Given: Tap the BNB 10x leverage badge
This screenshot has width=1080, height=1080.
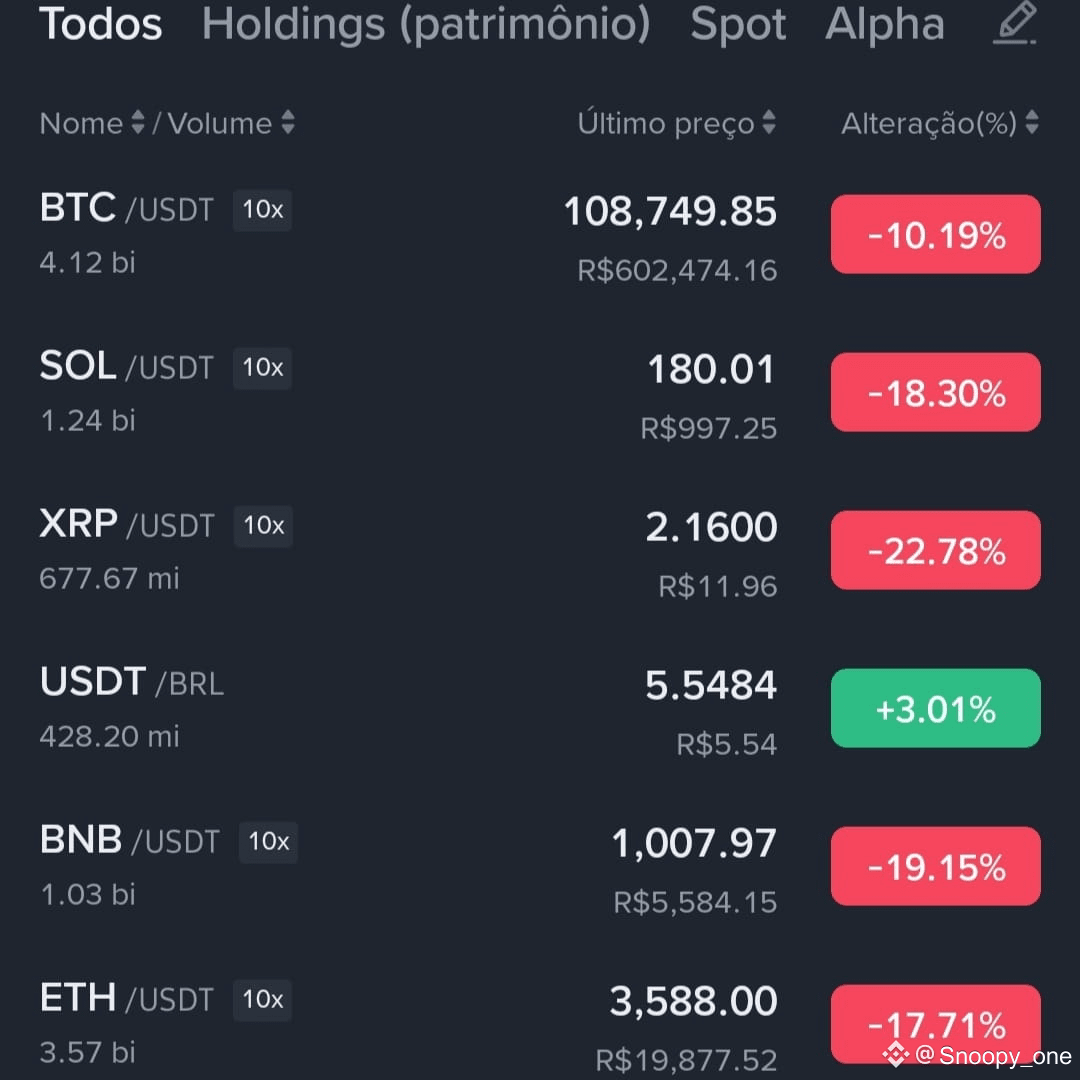Looking at the screenshot, I should pos(269,842).
